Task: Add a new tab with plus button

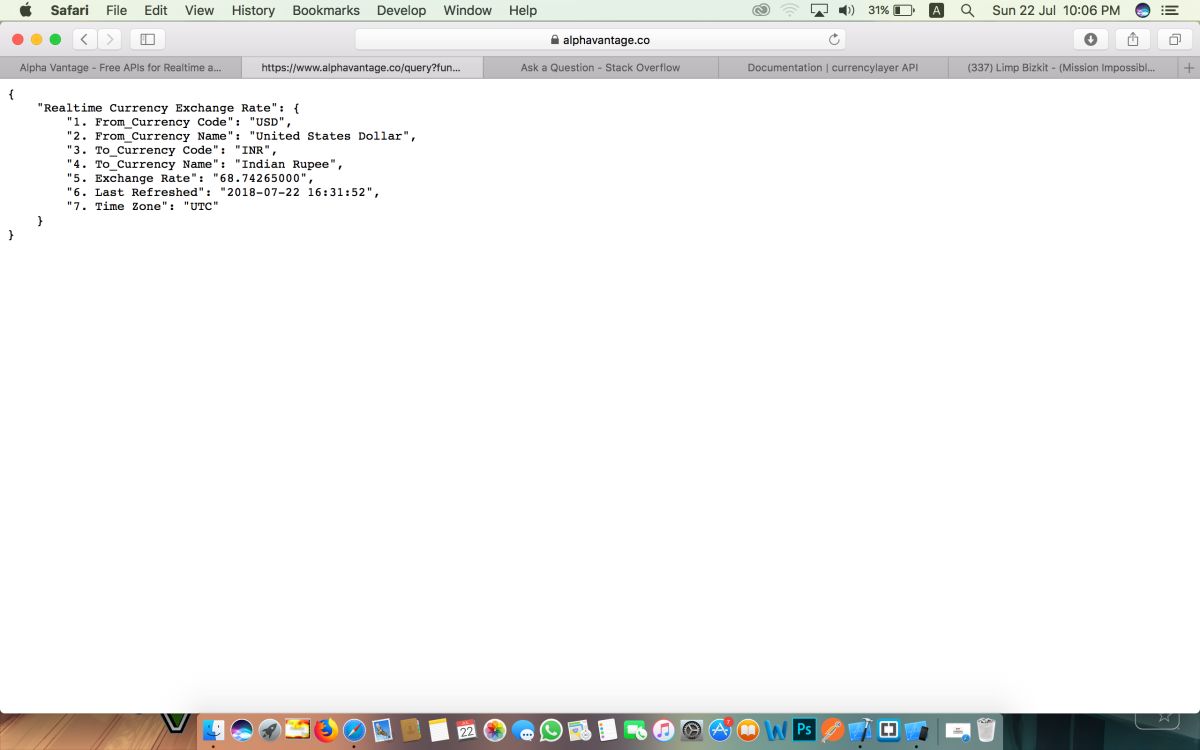Action: pos(1189,68)
